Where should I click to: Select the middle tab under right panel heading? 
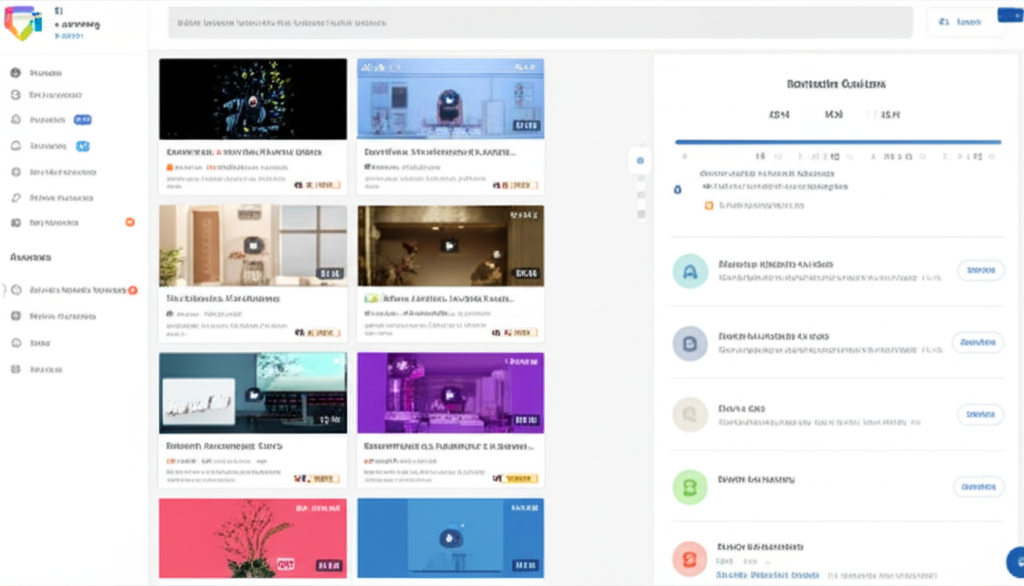833,115
